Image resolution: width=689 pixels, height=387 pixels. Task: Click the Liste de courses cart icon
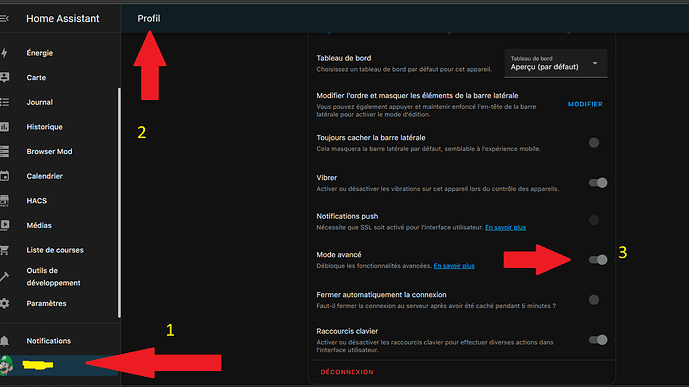[x=4, y=250]
